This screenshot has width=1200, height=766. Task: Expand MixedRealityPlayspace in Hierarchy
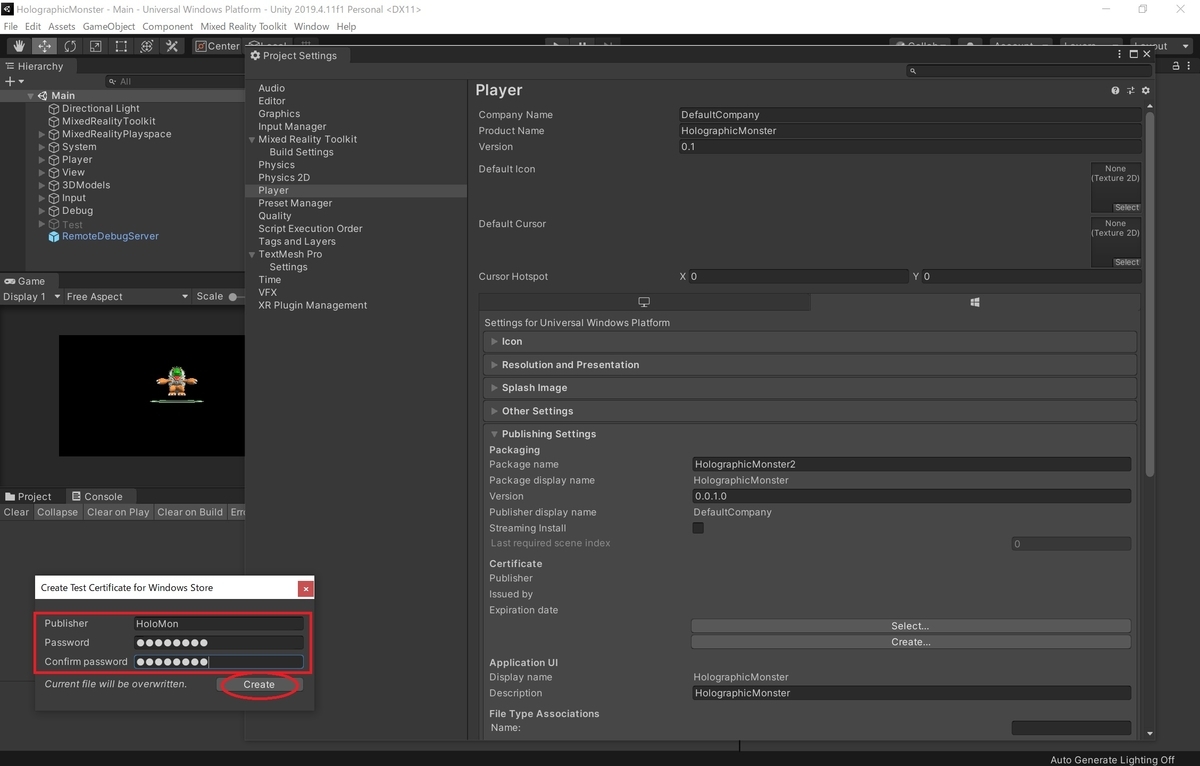click(42, 134)
